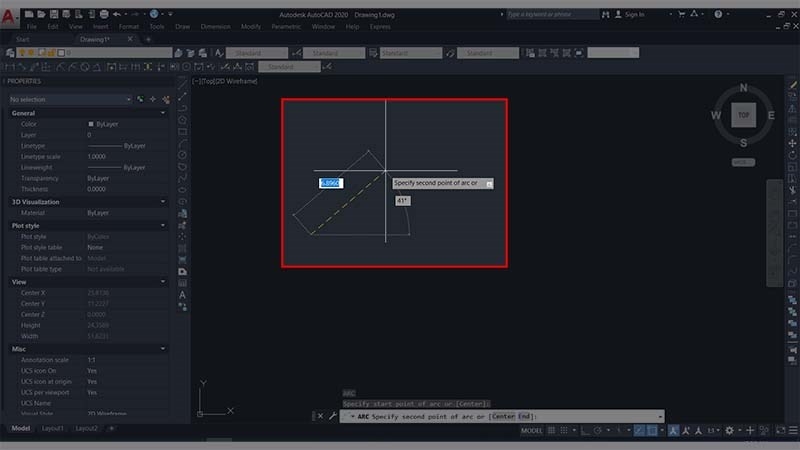
Task: Click the Undo arrow in quick access toolbar
Action: pos(118,15)
